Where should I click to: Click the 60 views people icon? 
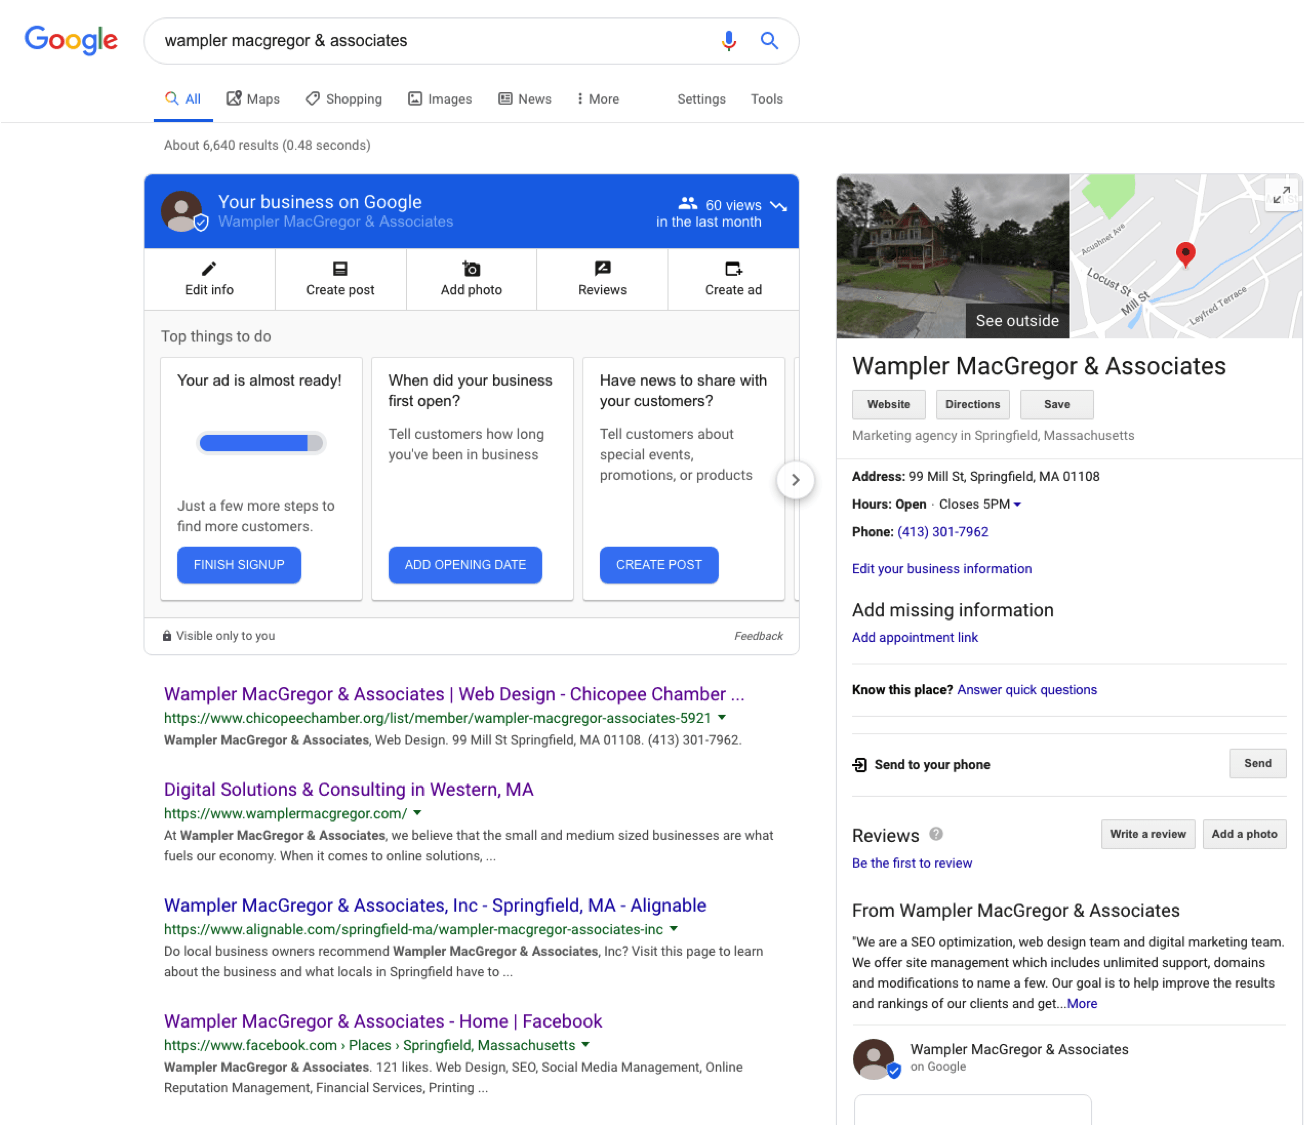click(x=688, y=203)
